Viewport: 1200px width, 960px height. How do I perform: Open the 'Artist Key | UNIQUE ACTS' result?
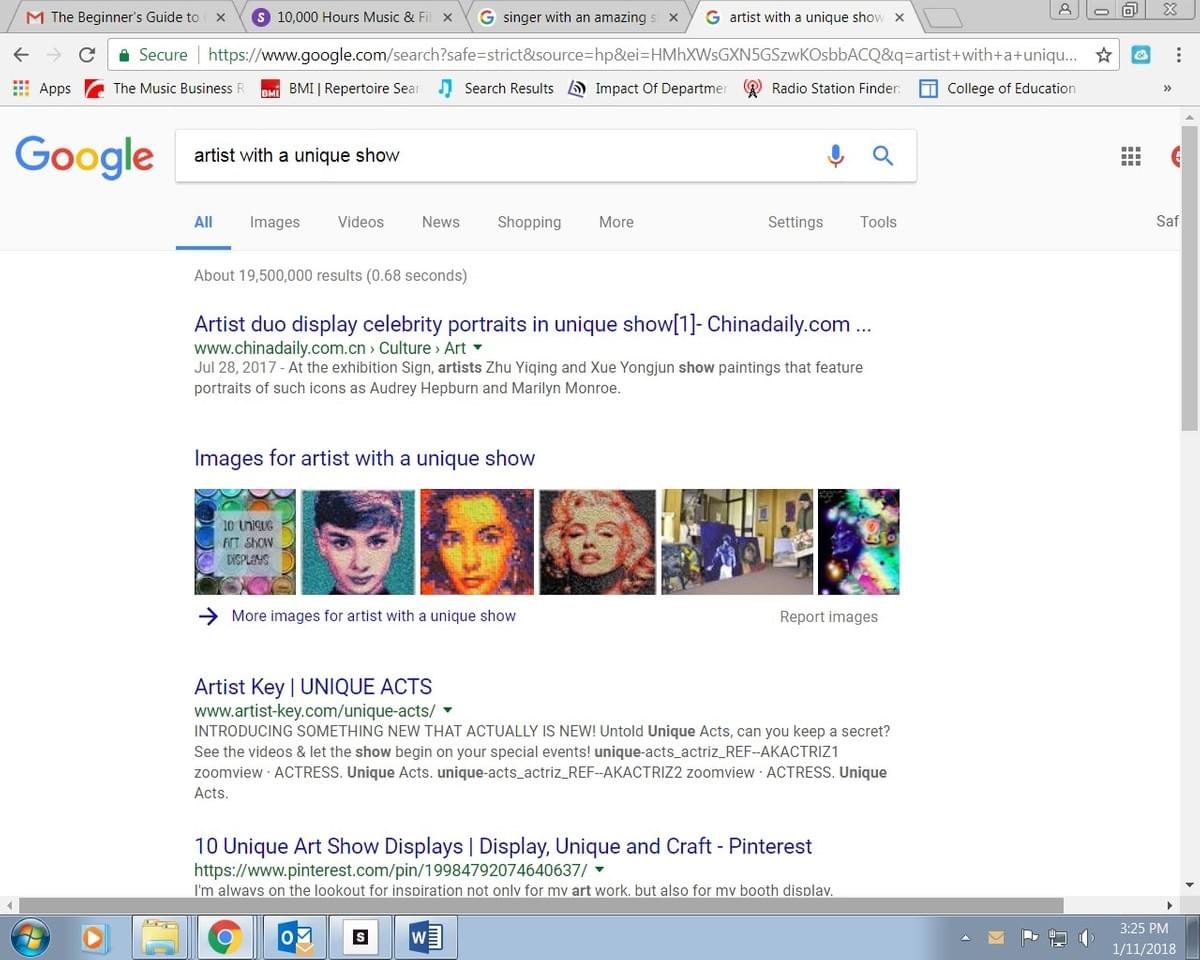point(313,687)
